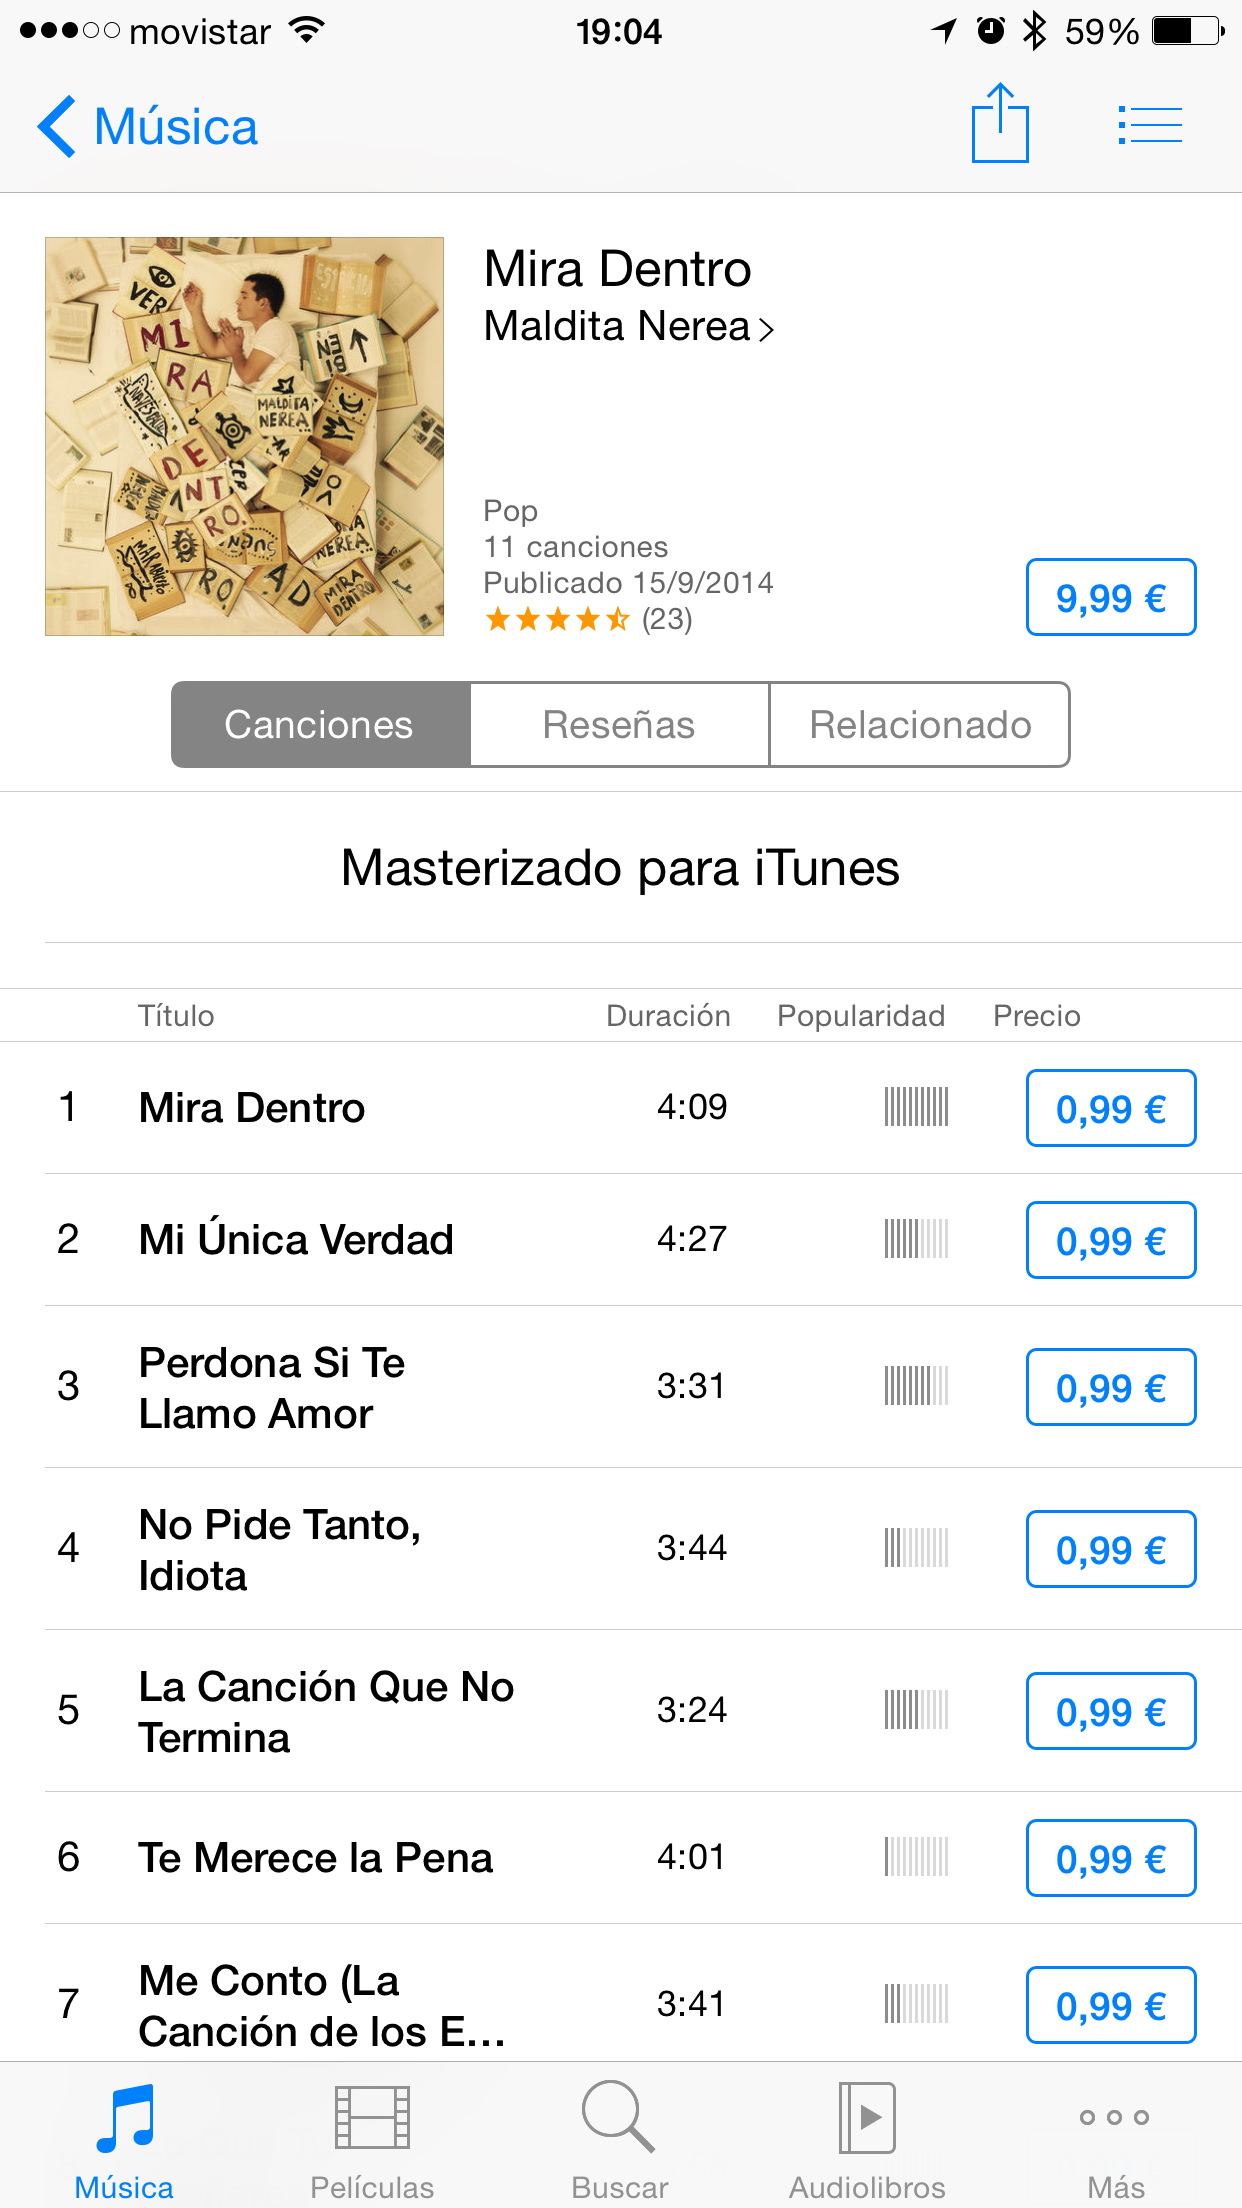Buy the Mira Dentro song for 0,99 €

[1111, 1108]
